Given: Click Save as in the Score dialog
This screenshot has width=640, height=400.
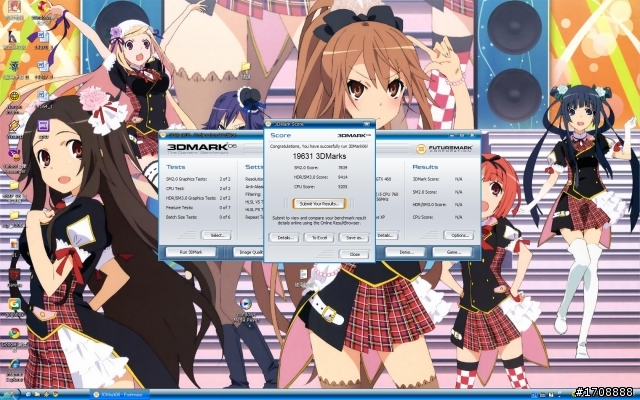Looking at the screenshot, I should click(354, 238).
